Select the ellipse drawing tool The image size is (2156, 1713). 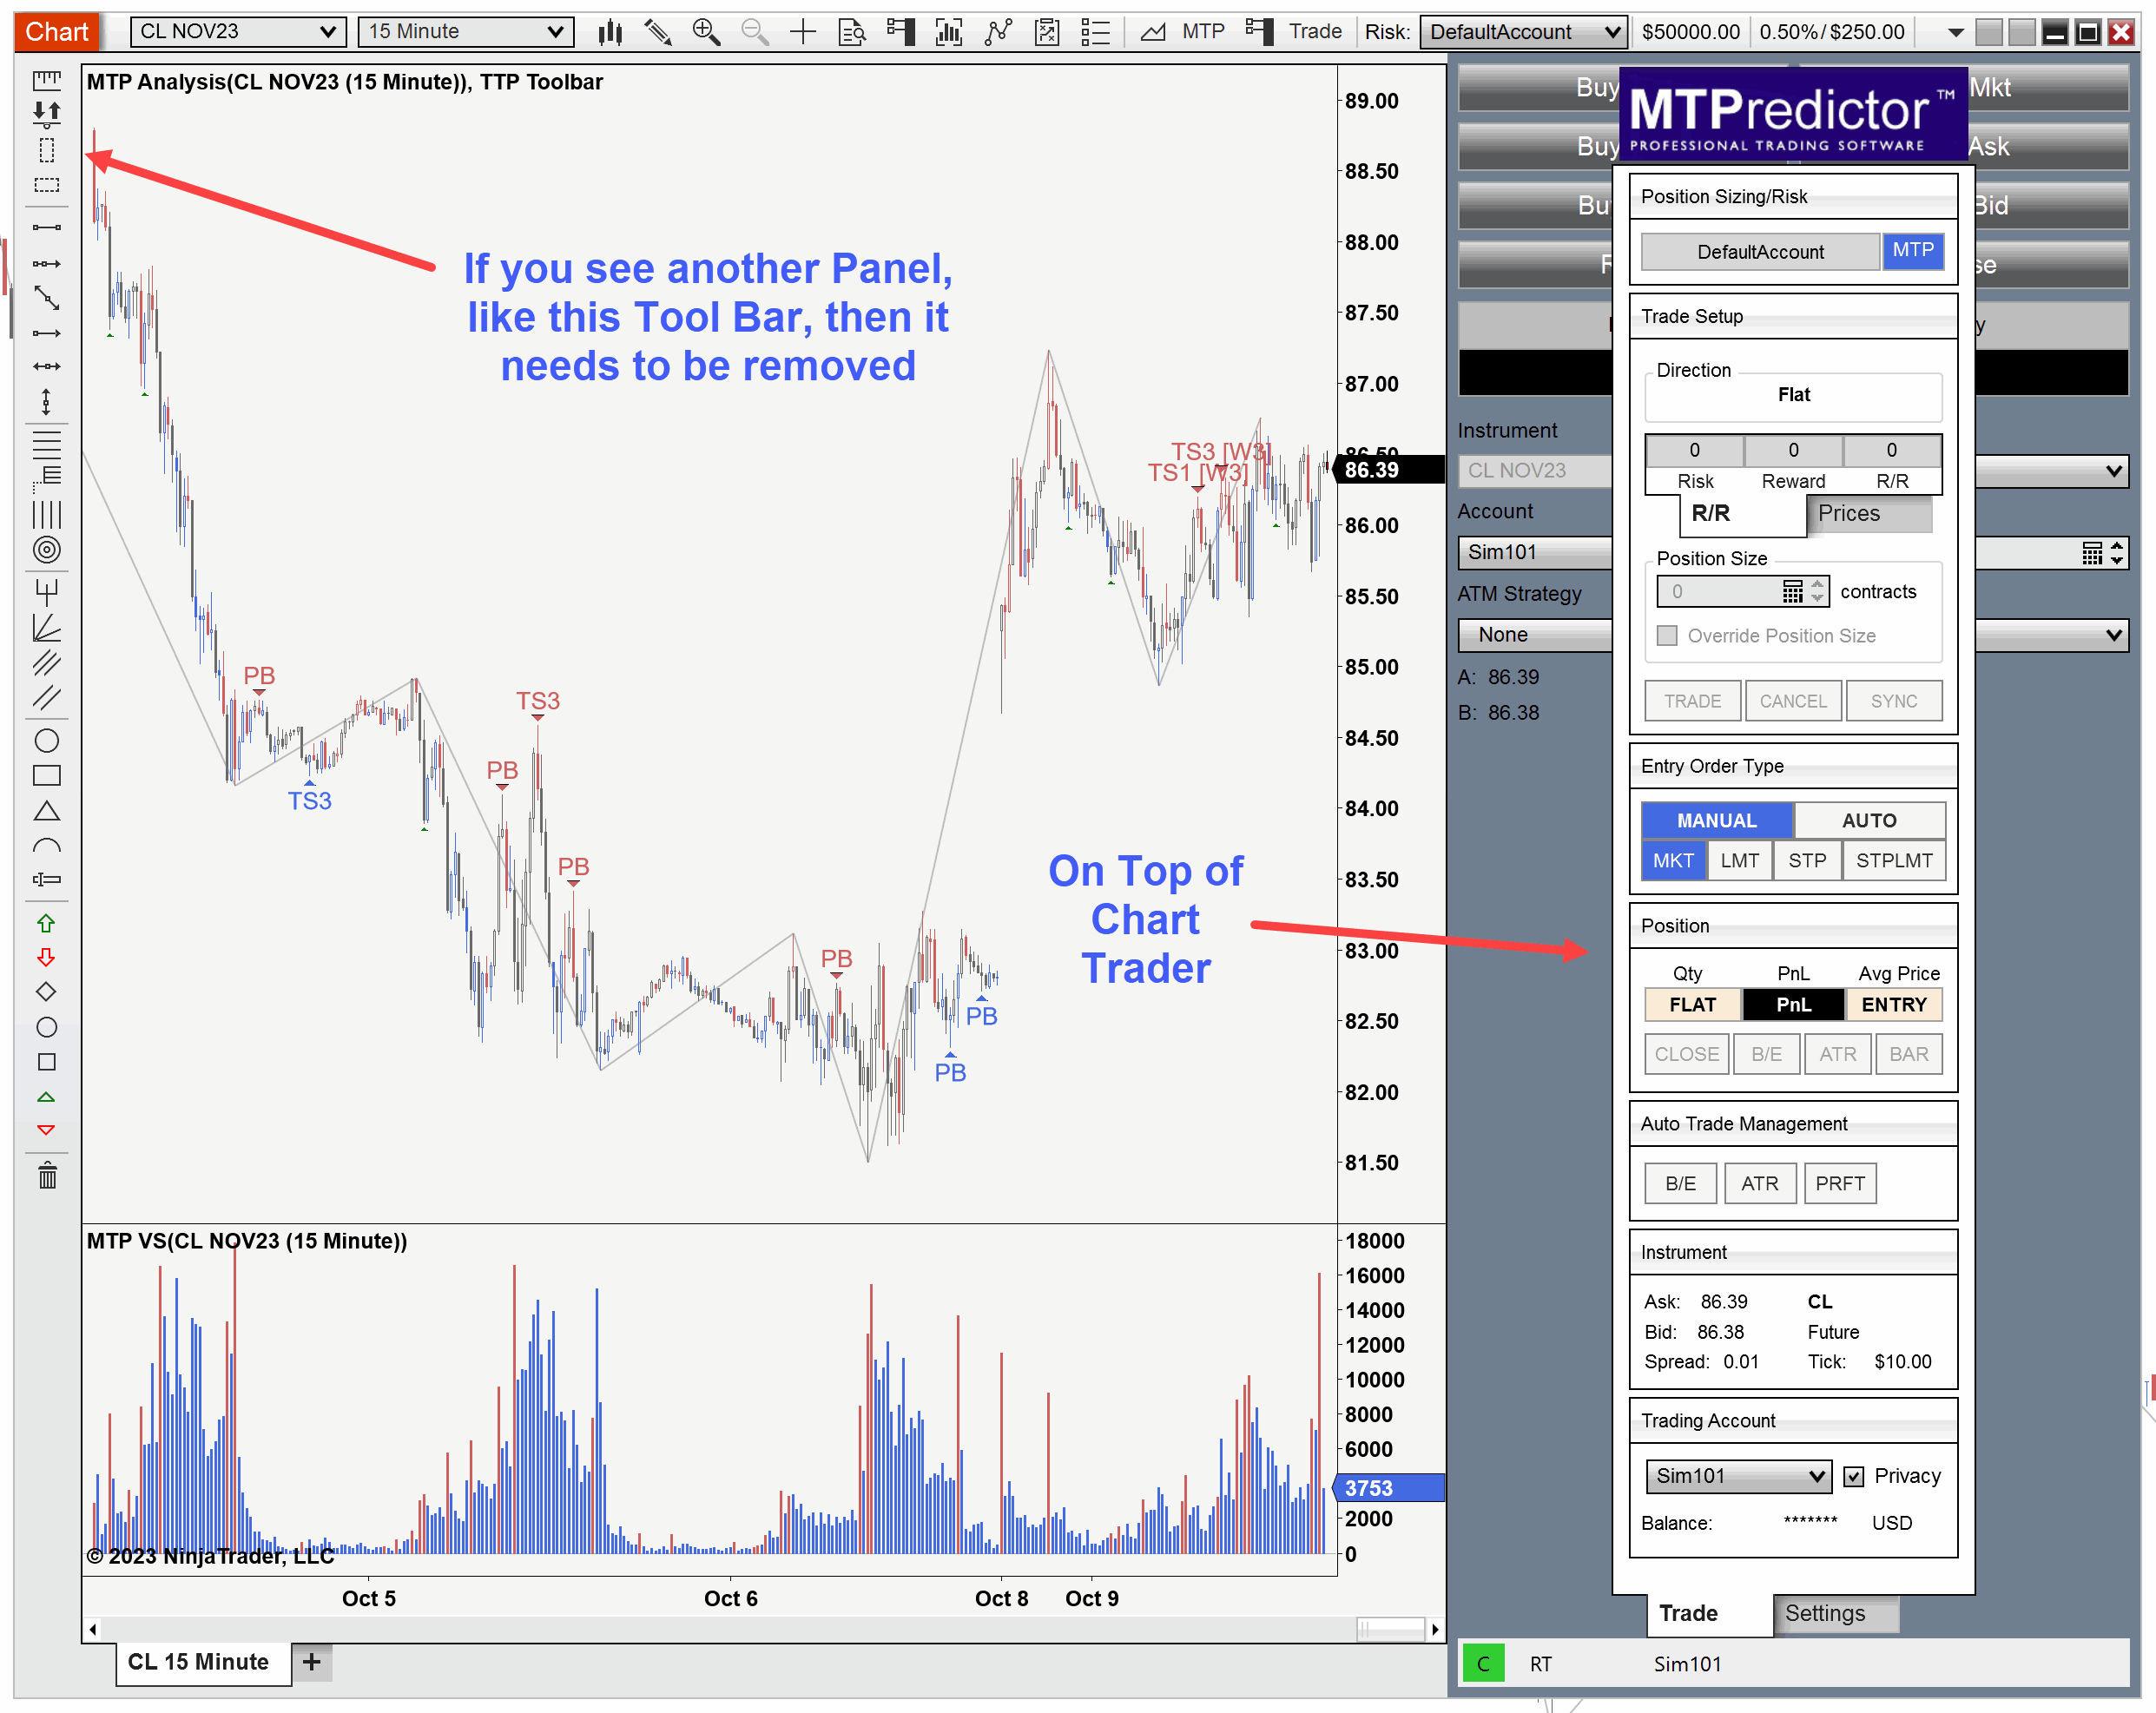point(47,741)
